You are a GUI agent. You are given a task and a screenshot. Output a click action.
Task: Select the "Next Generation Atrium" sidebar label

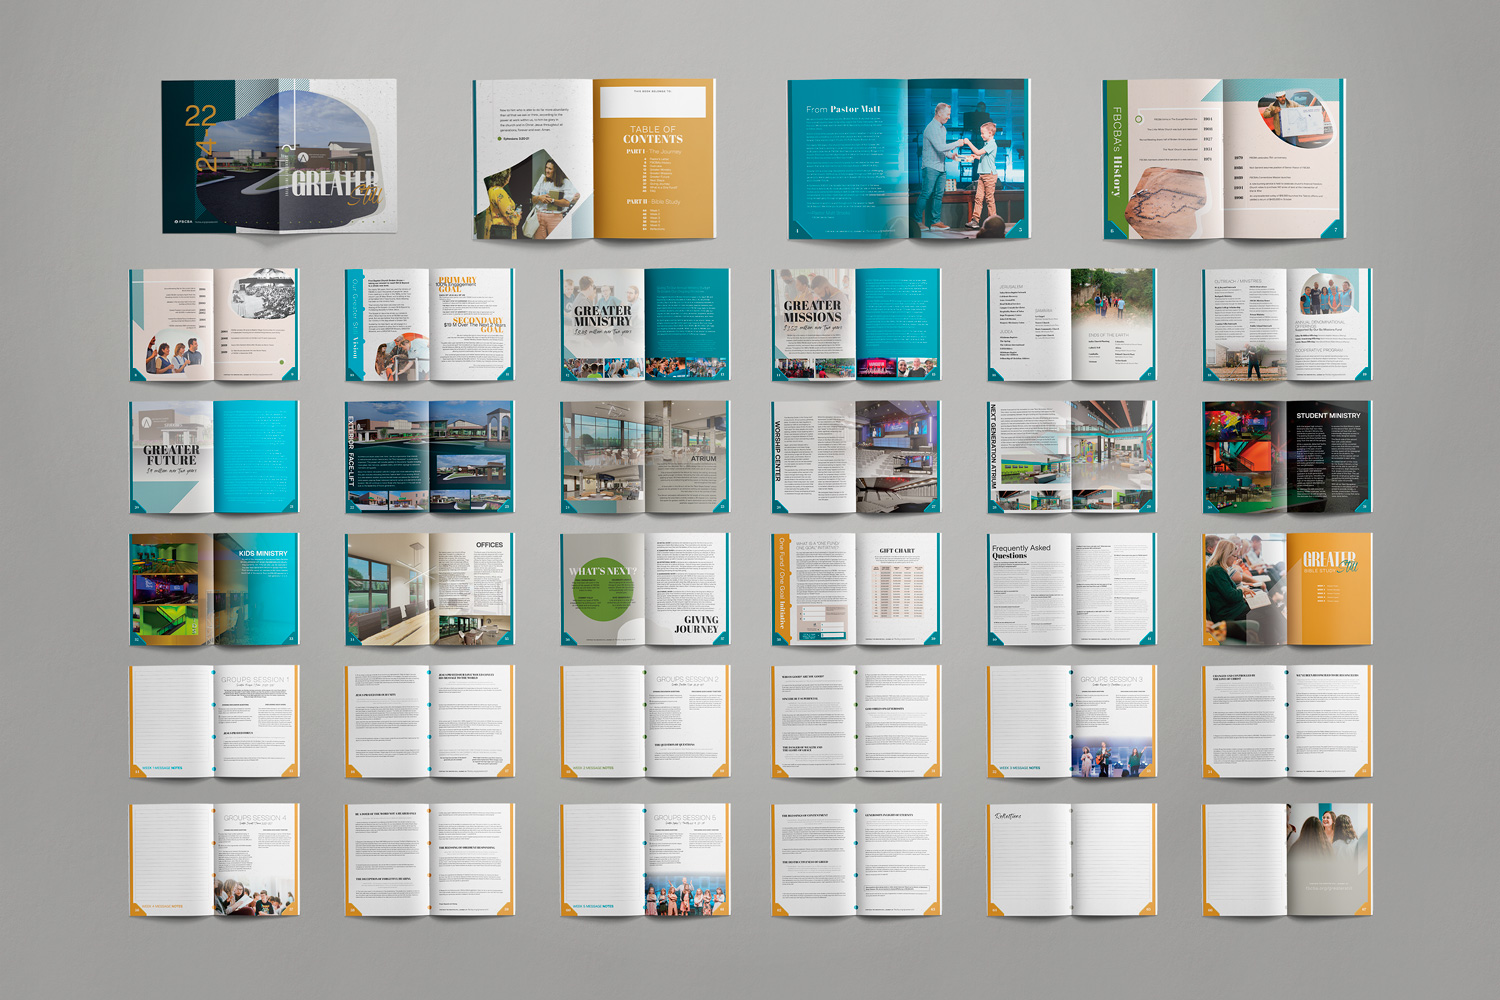point(993,445)
